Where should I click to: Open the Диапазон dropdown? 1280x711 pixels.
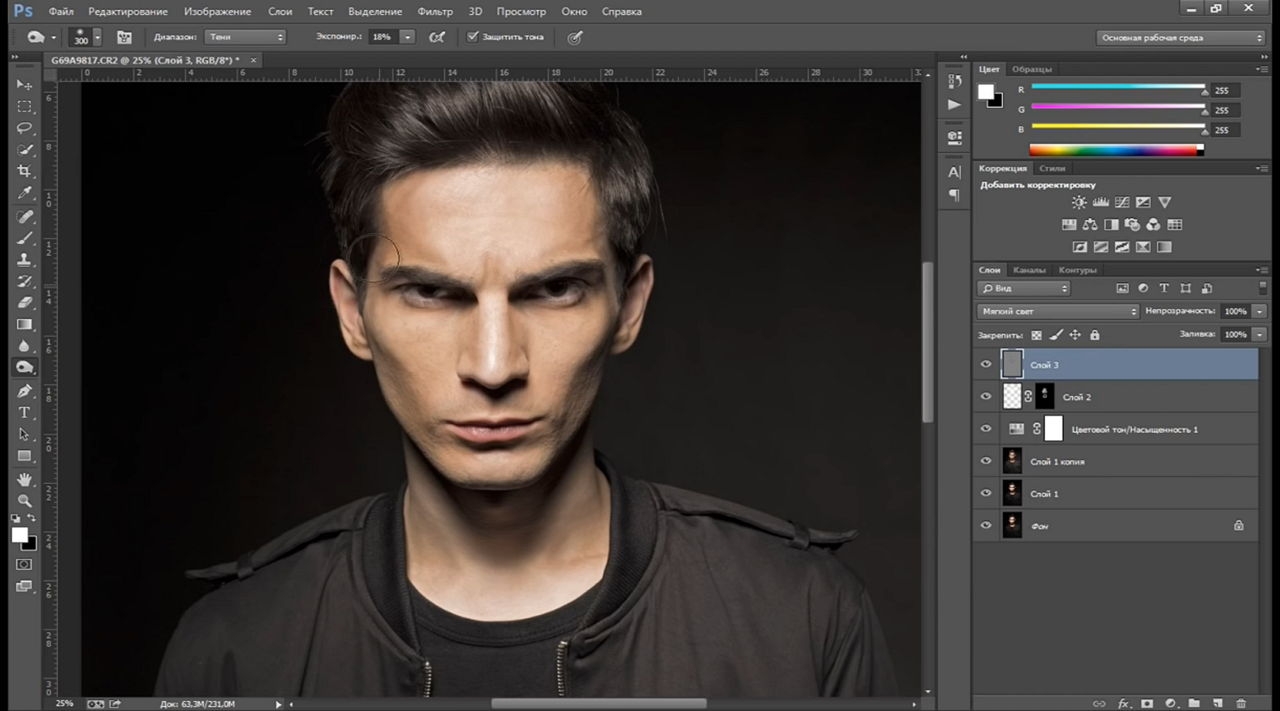245,37
